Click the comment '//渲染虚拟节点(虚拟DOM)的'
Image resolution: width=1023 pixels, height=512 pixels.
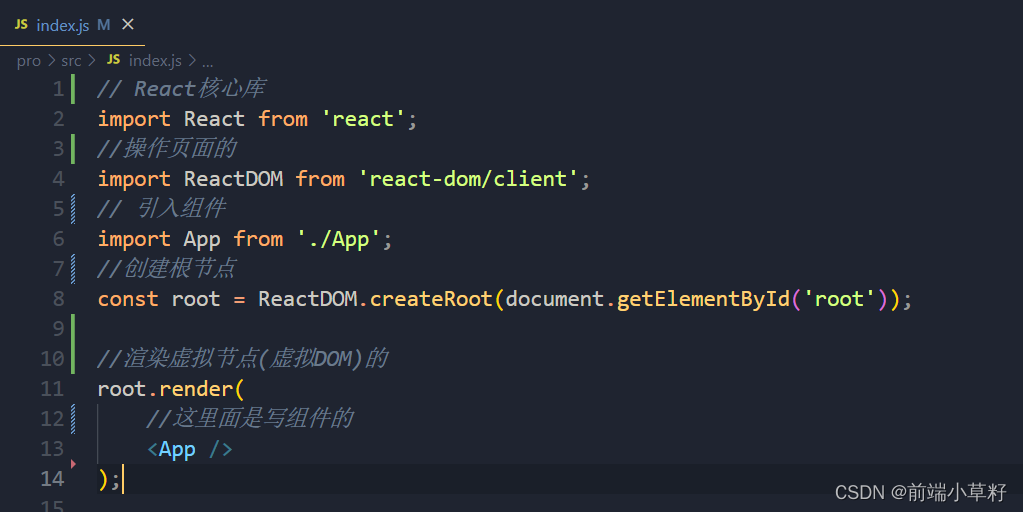pos(243,359)
